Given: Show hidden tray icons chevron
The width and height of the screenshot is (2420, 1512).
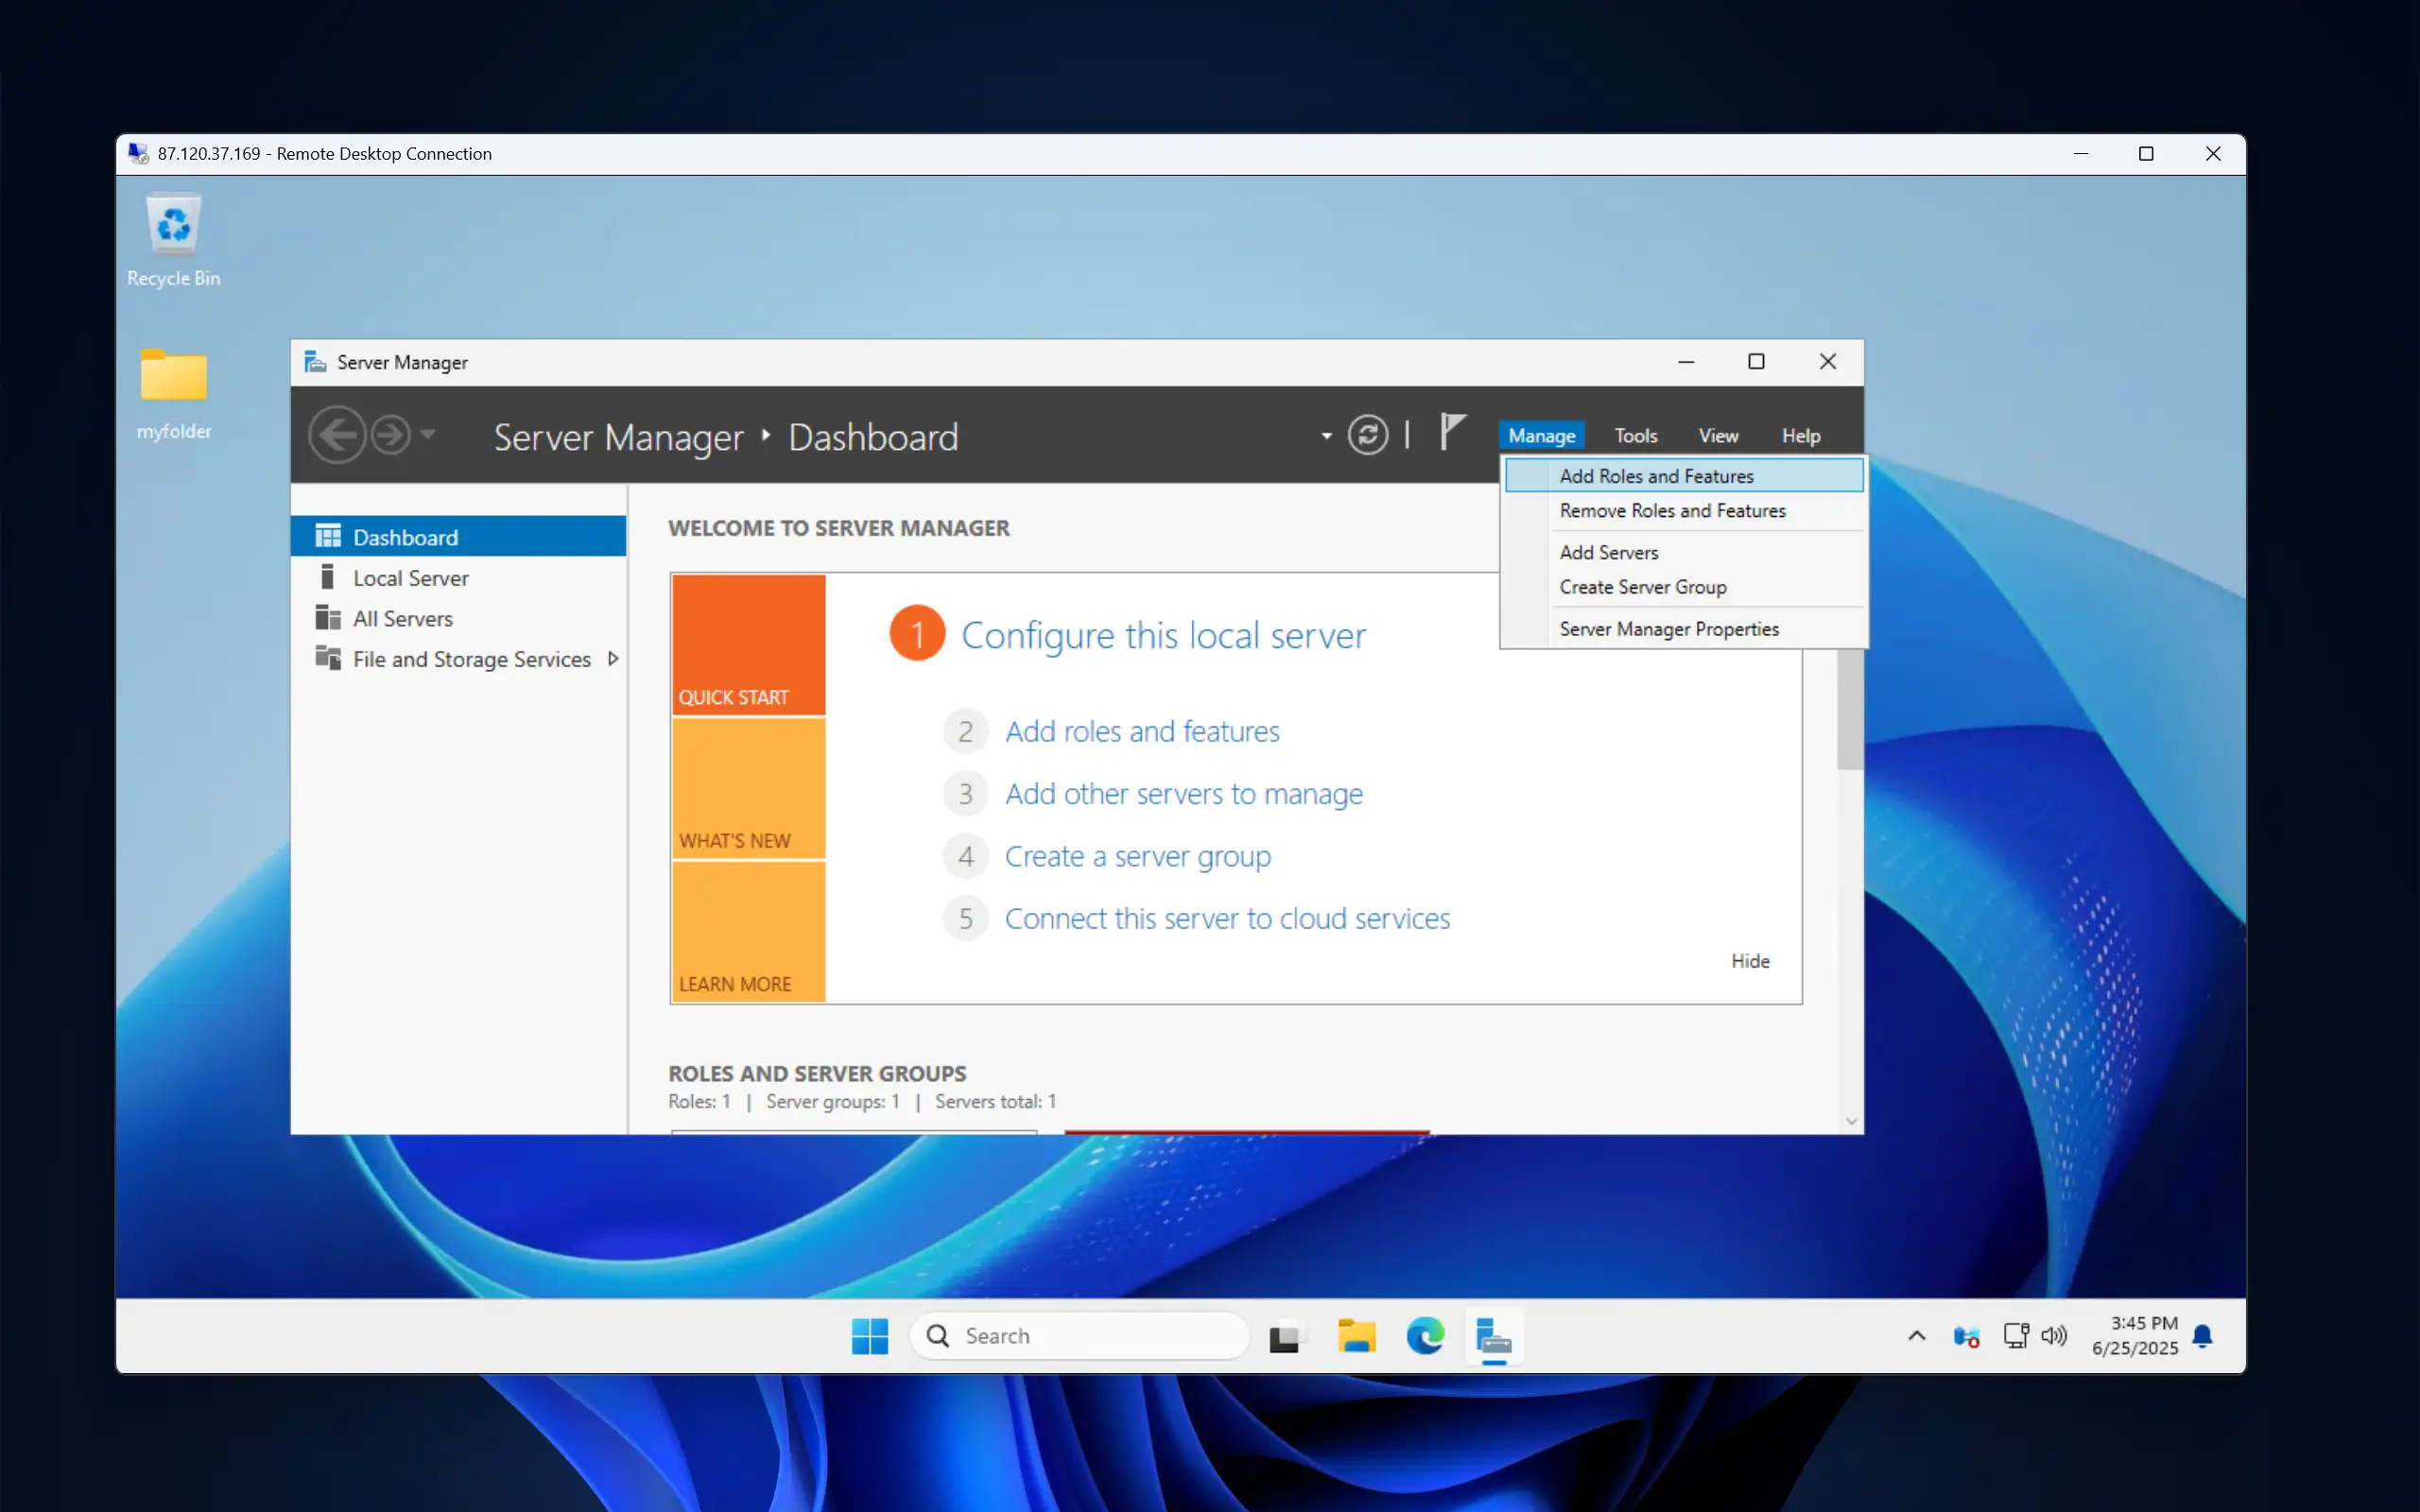Looking at the screenshot, I should pos(1916,1336).
